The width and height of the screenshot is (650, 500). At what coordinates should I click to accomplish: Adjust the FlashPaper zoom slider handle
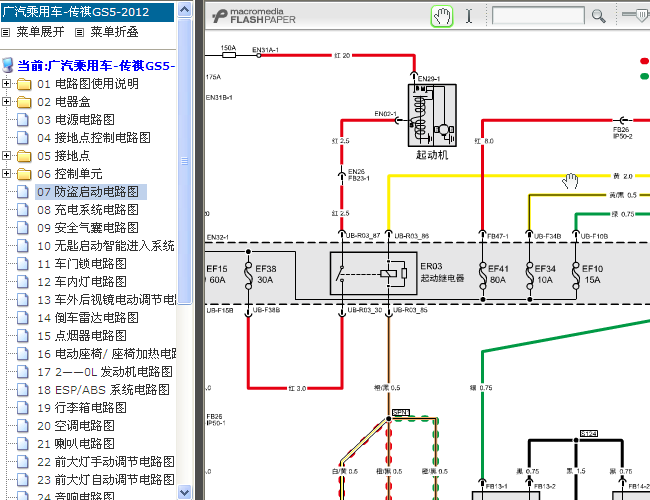642,15
